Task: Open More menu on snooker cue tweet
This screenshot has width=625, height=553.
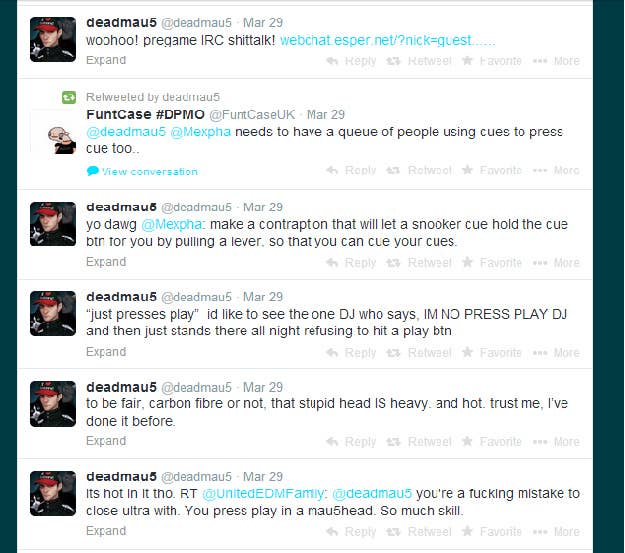Action: 556,263
